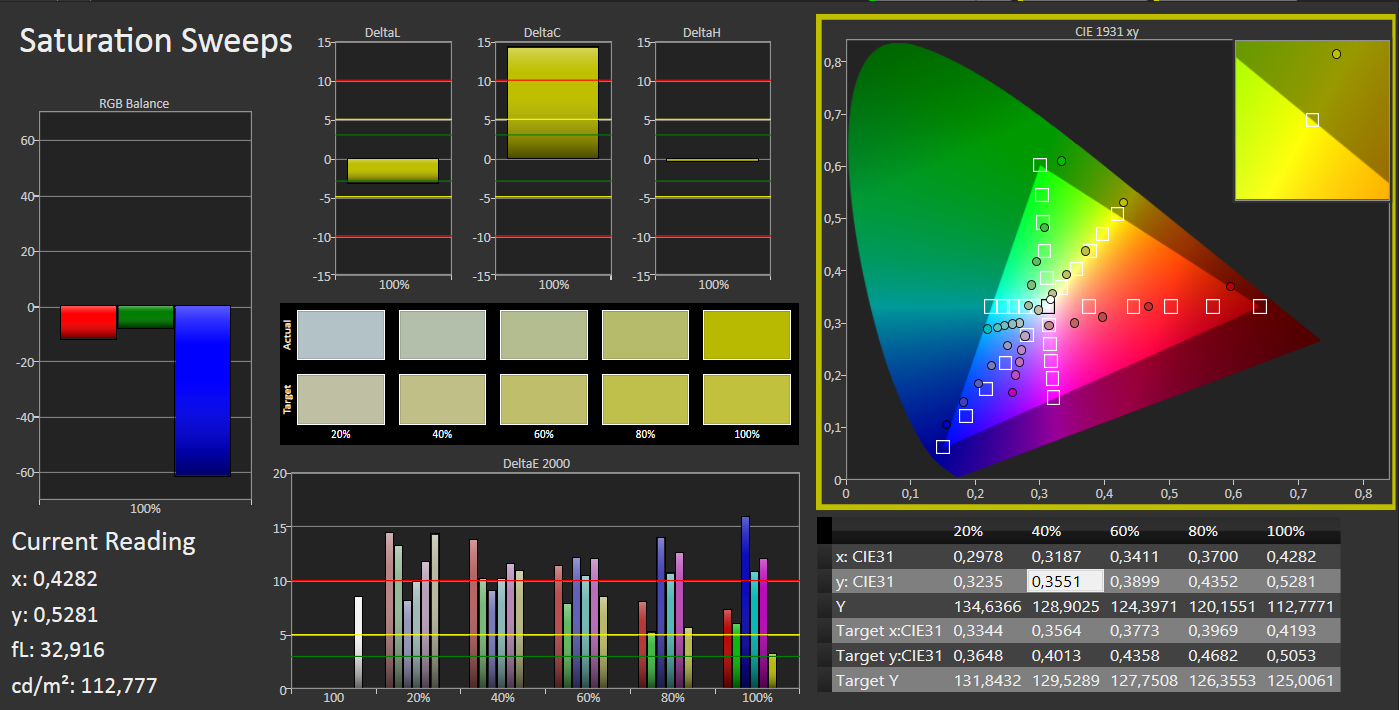Click the cd/m²: 112,777 reading
Screen dimensions: 1399x710
(84, 685)
